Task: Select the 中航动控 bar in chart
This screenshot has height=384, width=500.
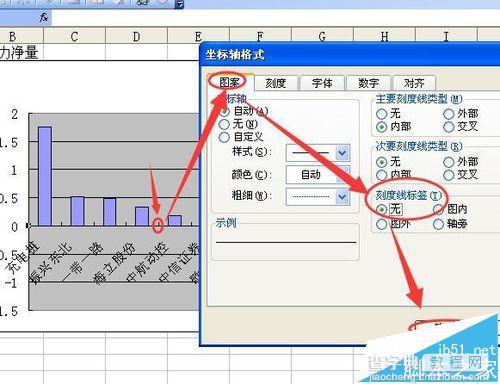Action: coord(175,221)
